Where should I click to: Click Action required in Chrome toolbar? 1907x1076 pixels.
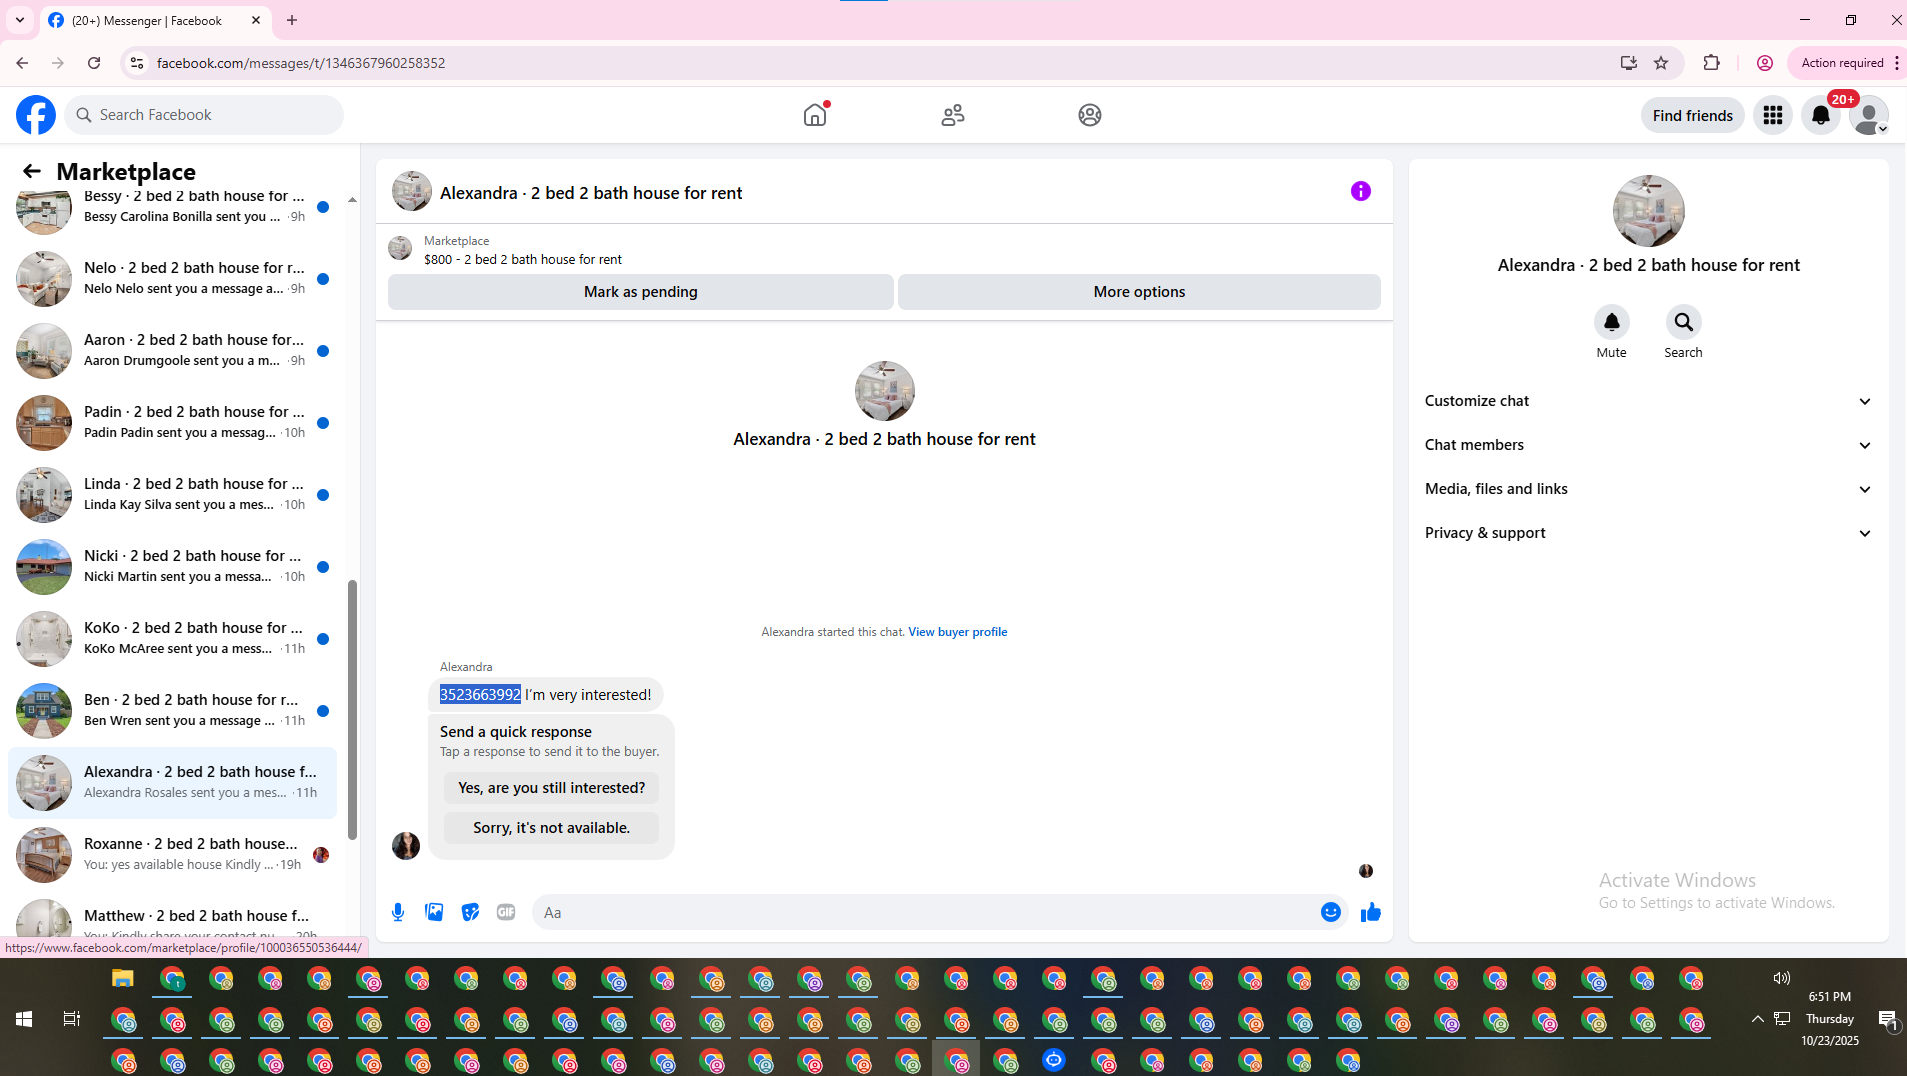coord(1842,63)
